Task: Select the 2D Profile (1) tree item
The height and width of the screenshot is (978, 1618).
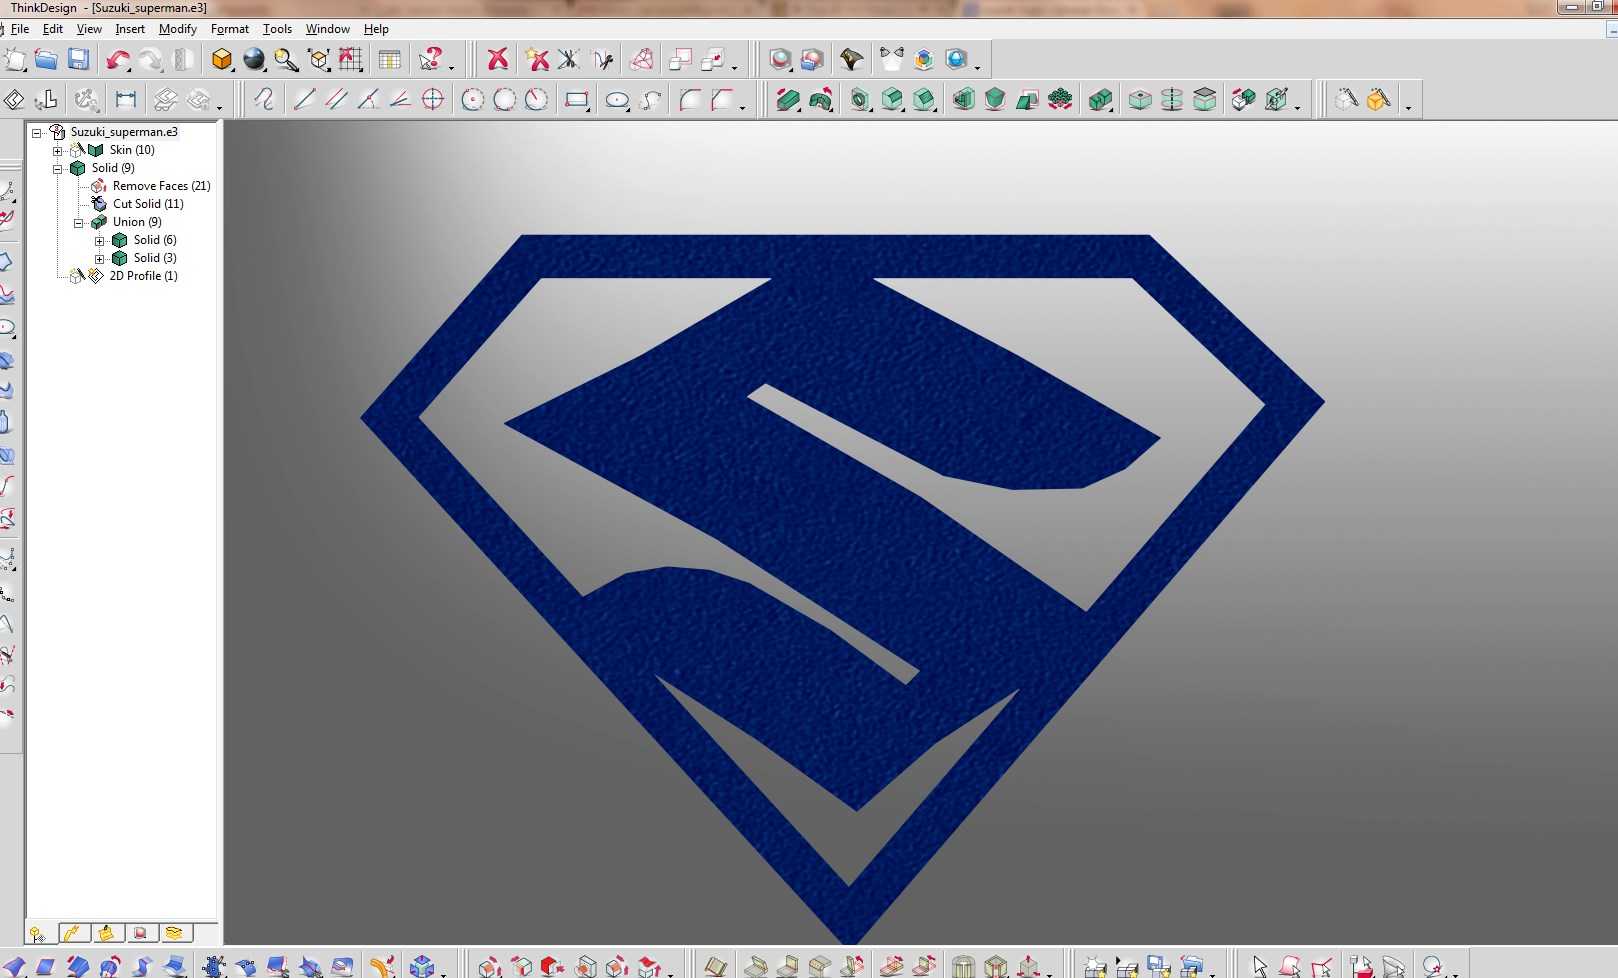Action: [x=143, y=276]
